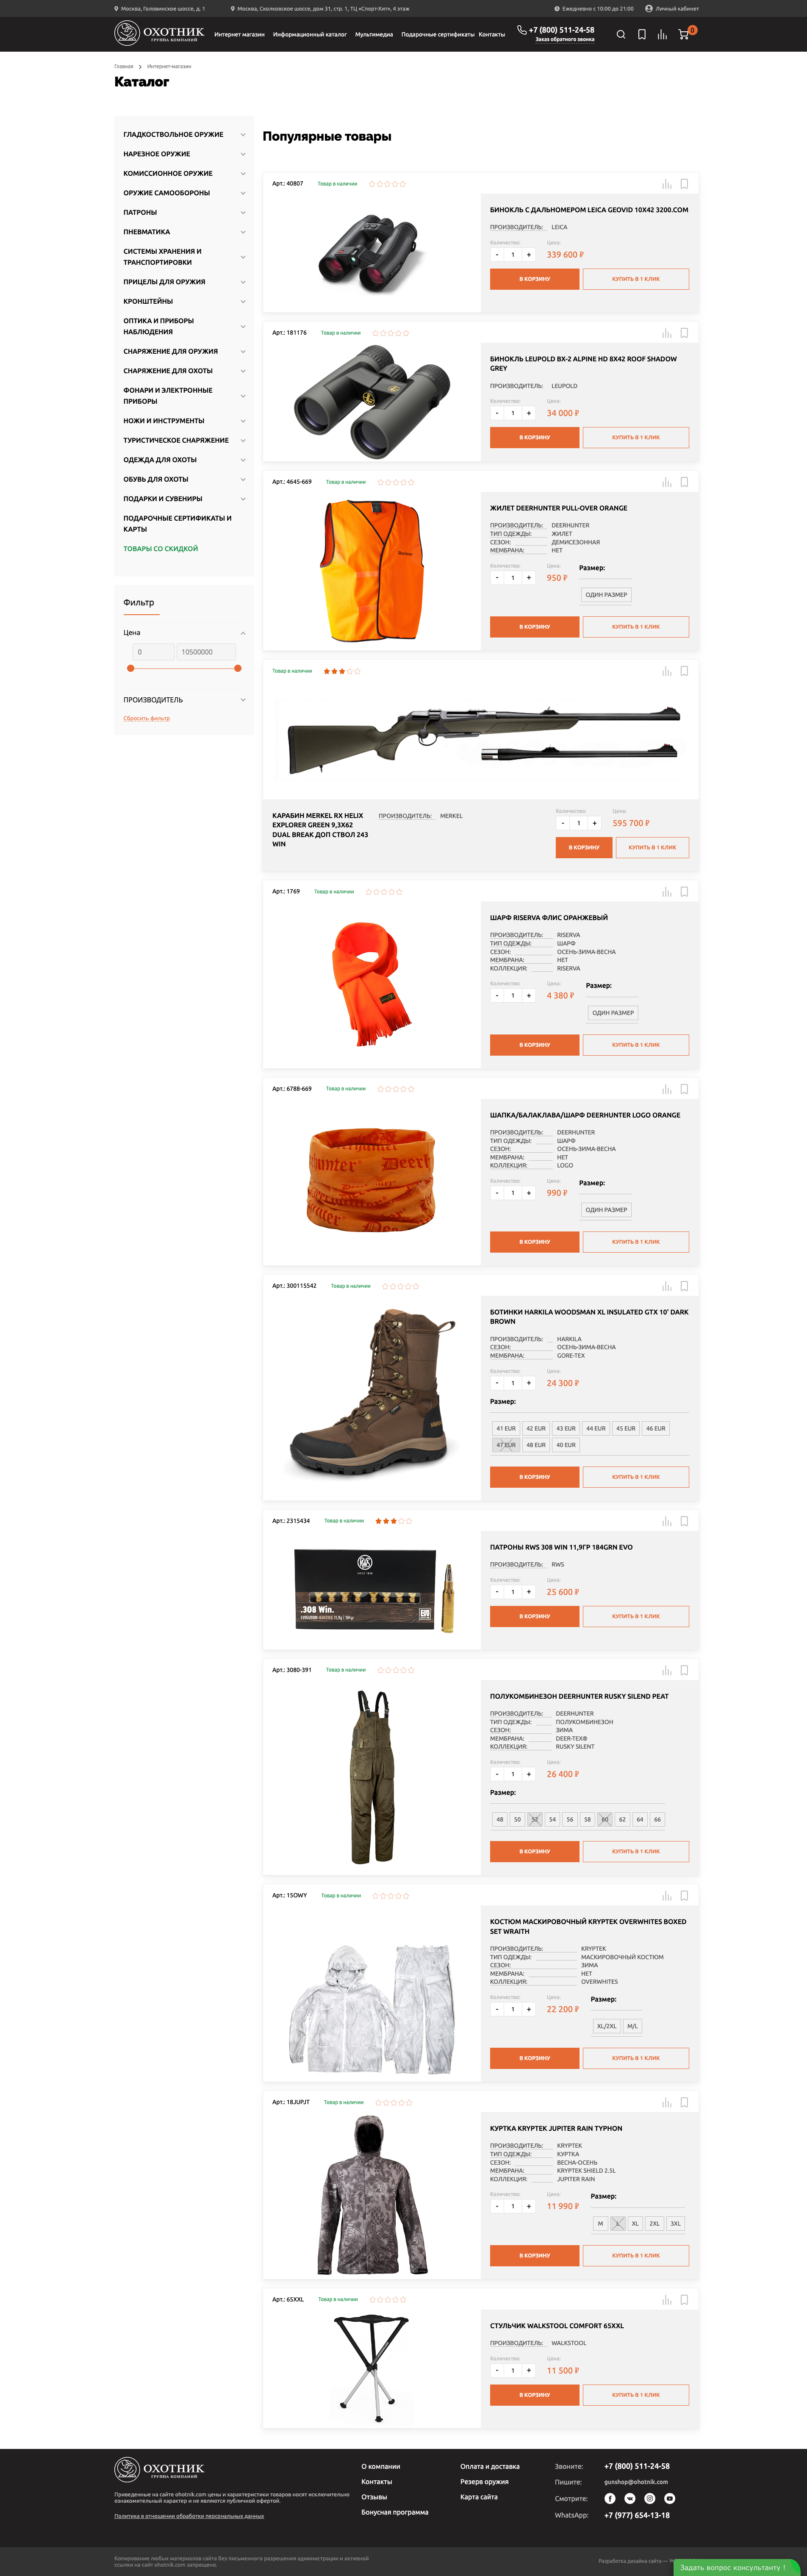Viewport: 807px width, 2576px height.
Task: Select size 43 EUR for Harkila boots
Action: pos(566,1428)
